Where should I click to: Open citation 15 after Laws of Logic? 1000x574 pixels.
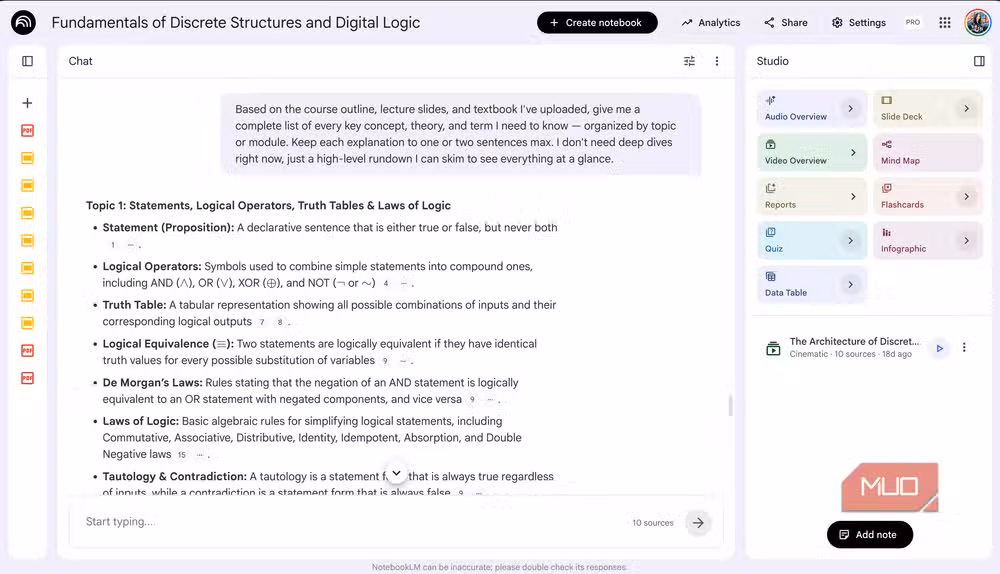(x=182, y=455)
